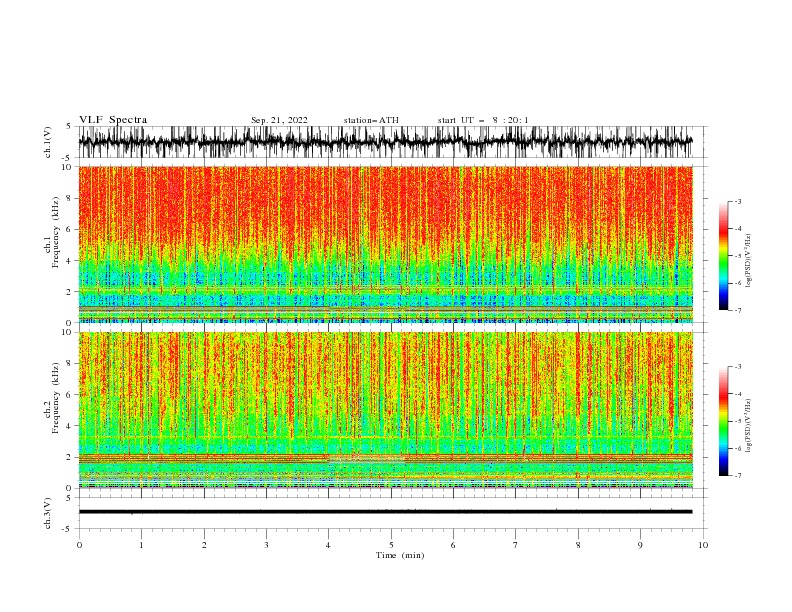
Task: Click the ch.1 "Frequency (kHz)" axis label
Action: click(56, 233)
